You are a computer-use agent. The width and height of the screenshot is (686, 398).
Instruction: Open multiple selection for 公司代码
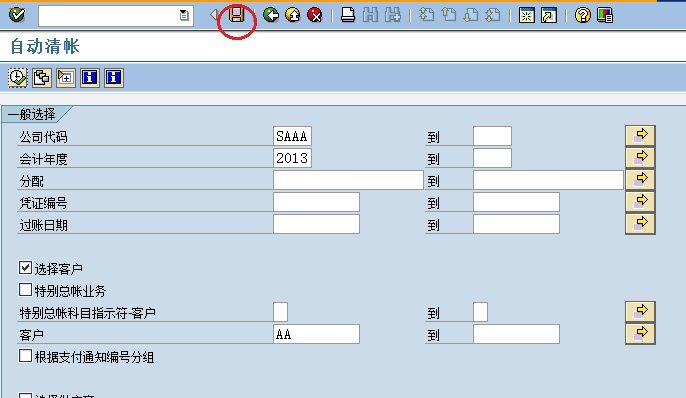coord(640,135)
